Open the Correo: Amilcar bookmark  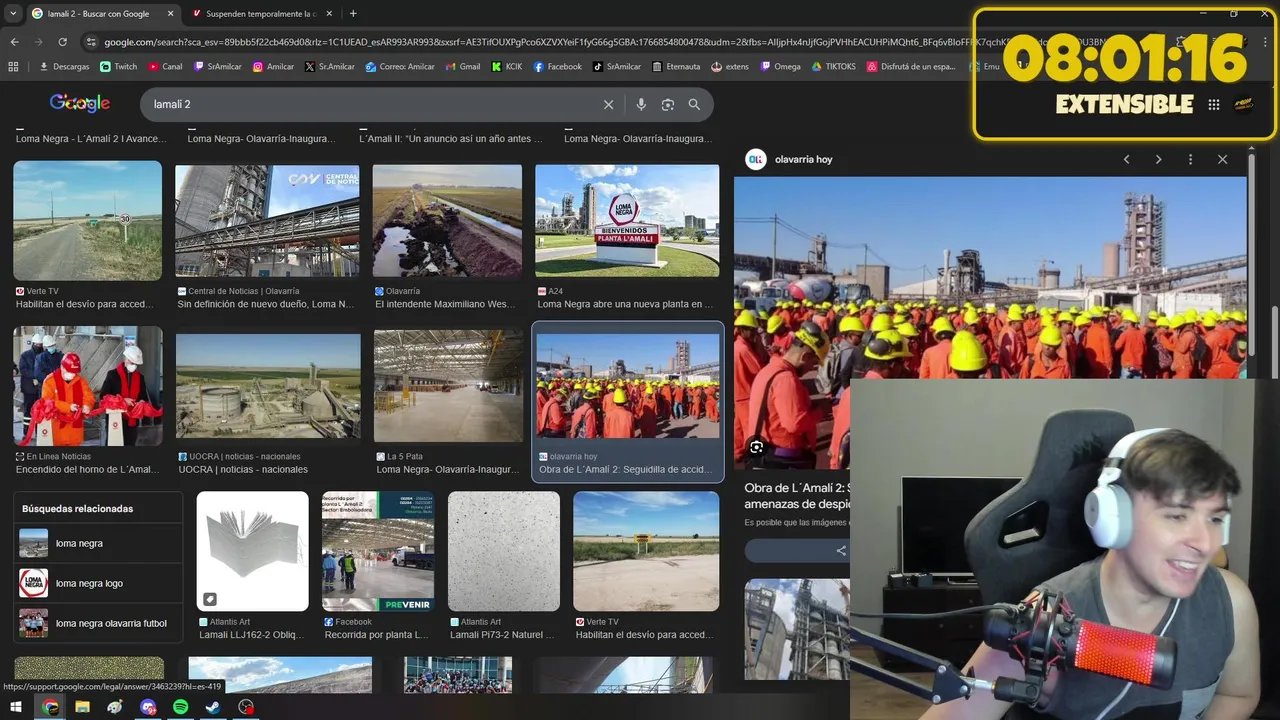point(400,67)
